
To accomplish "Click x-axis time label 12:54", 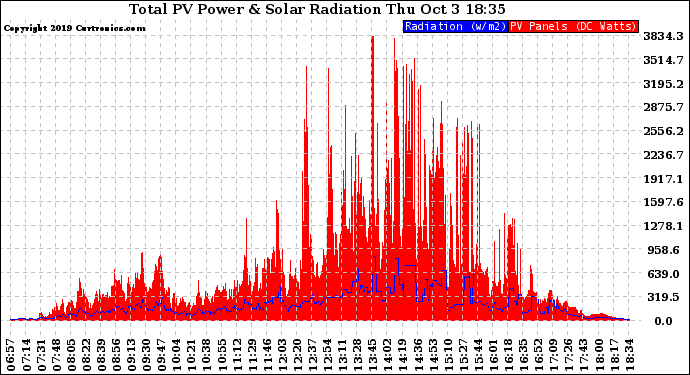I will click(327, 354).
